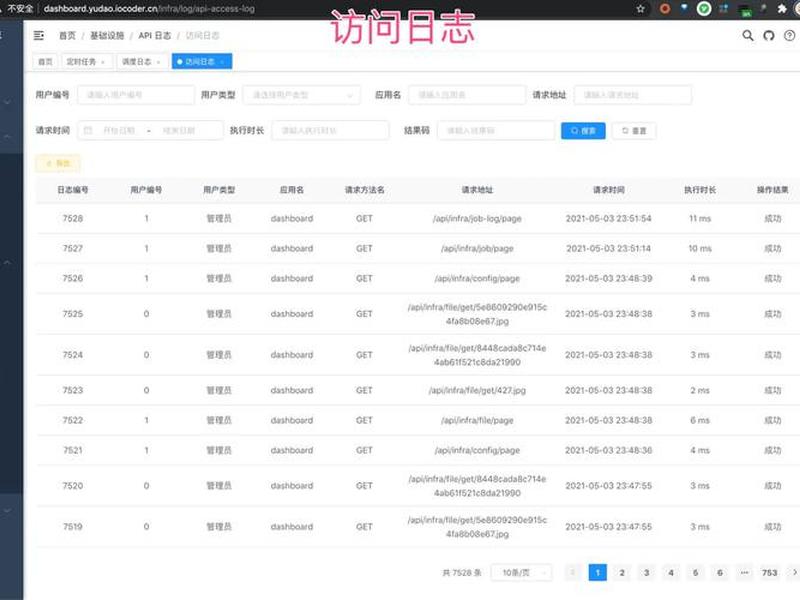Go to last page 753
Viewport: 800px width, 600px height.
coord(769,572)
